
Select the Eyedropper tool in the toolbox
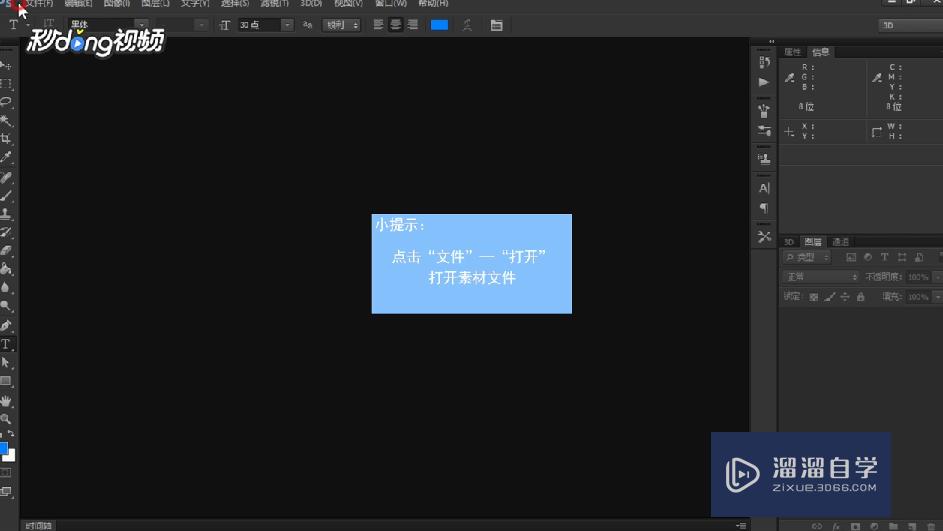(x=5, y=158)
